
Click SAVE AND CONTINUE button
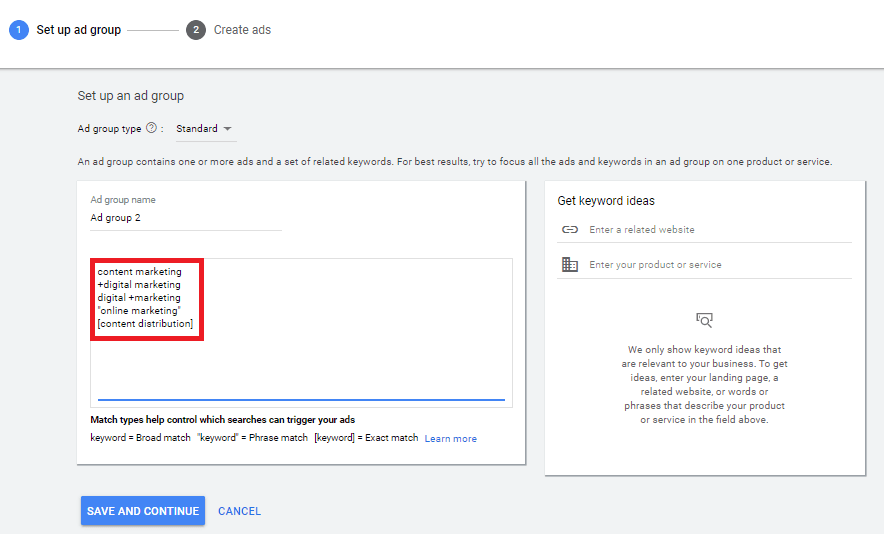pyautogui.click(x=143, y=511)
